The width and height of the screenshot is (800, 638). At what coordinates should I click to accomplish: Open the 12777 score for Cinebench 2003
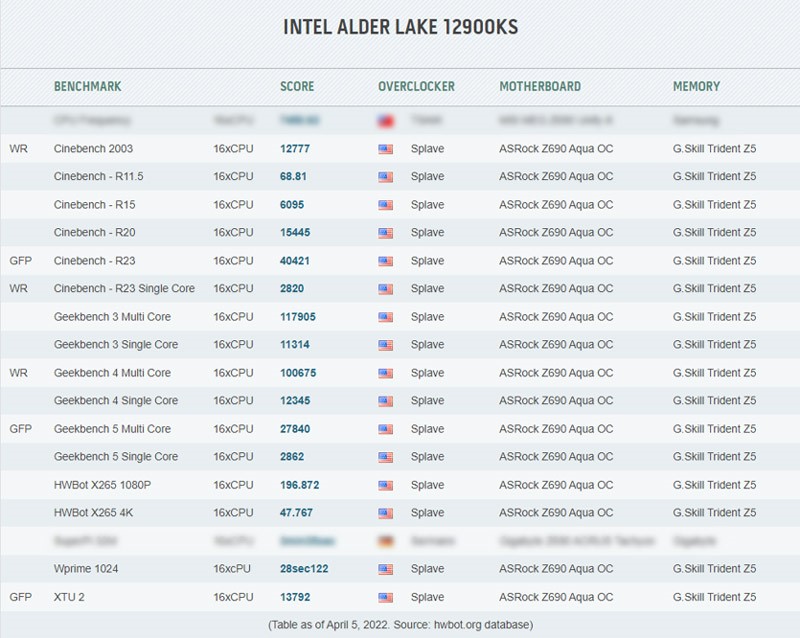(x=296, y=149)
